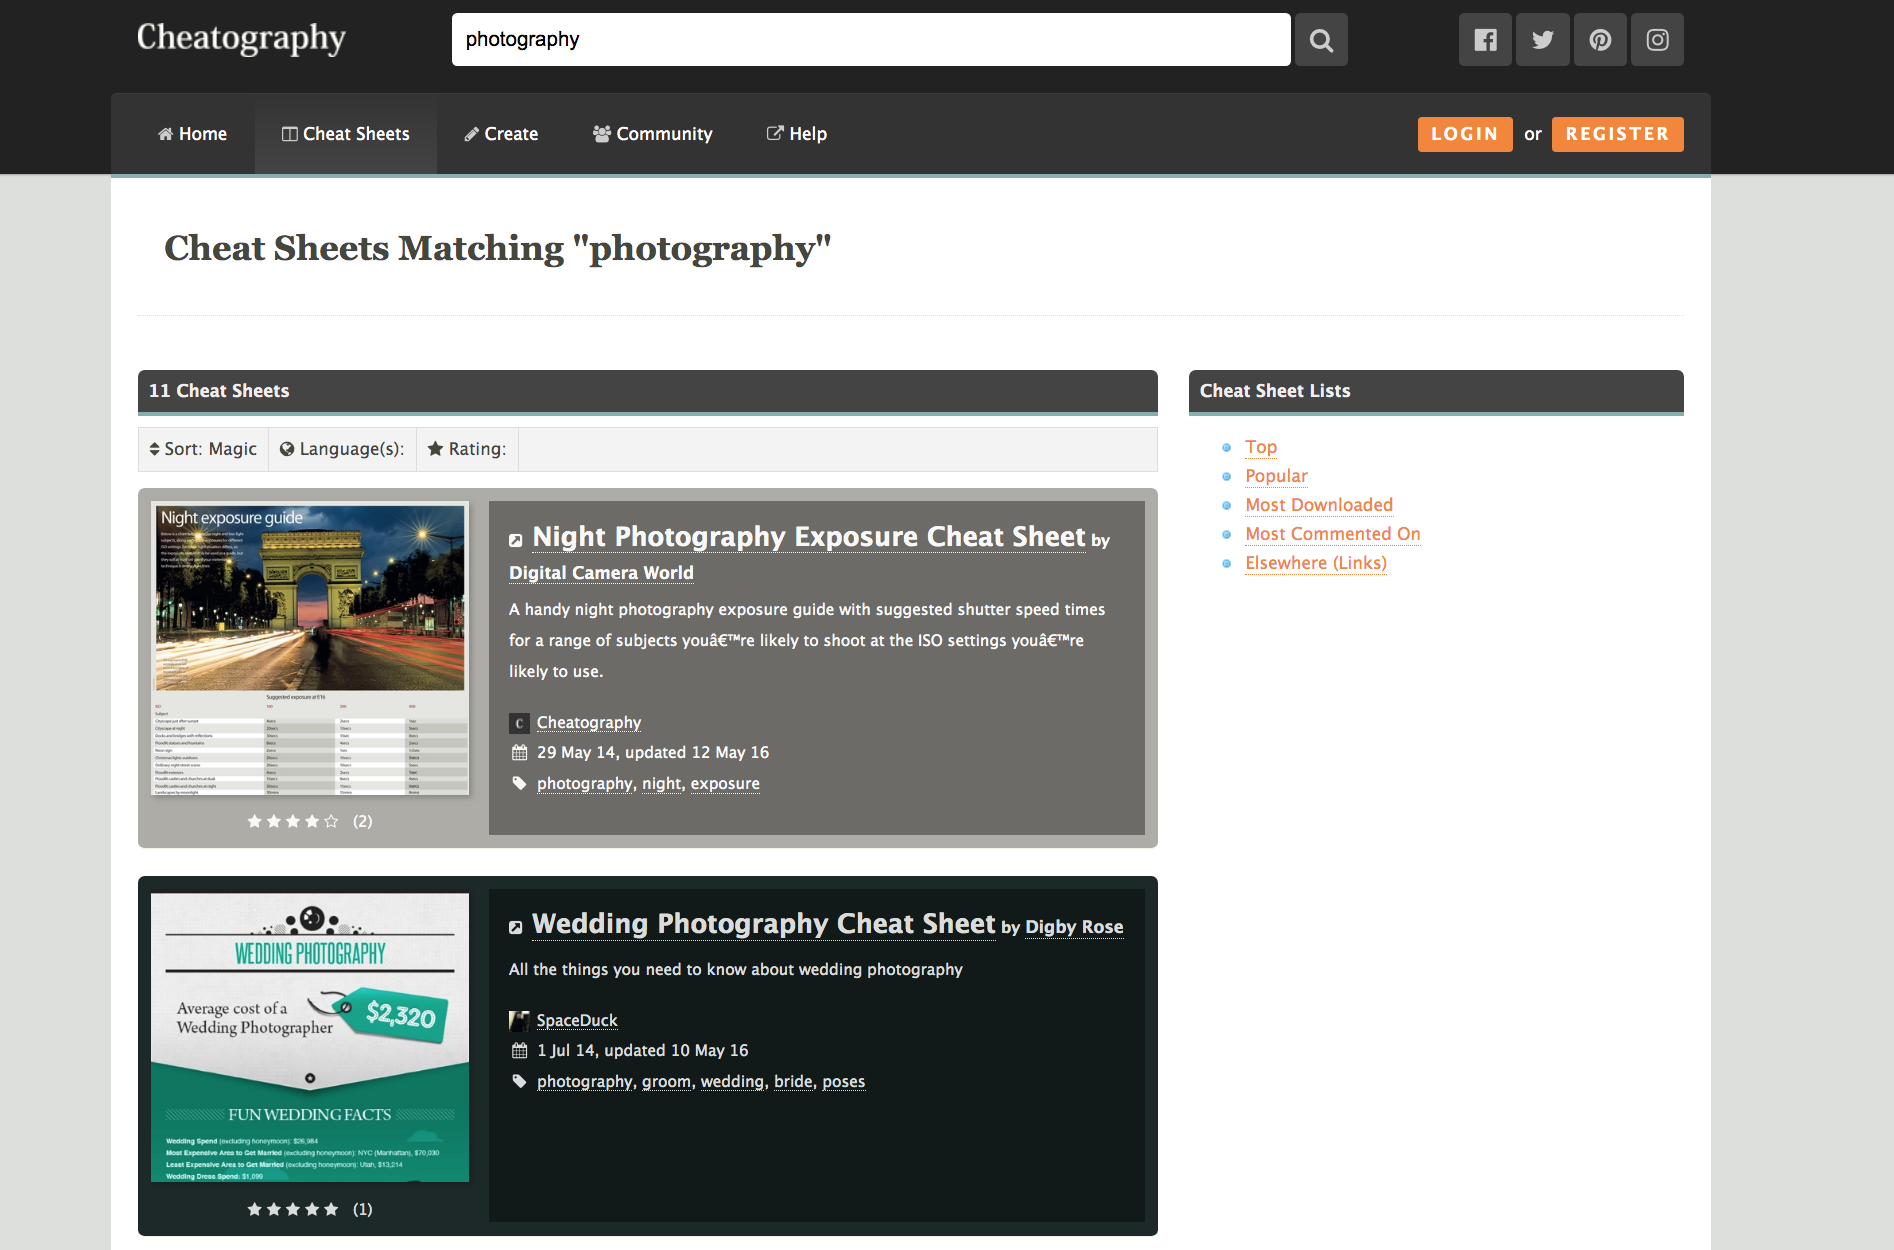Click calendar icon beside 29 May 14
The width and height of the screenshot is (1894, 1250).
(519, 753)
